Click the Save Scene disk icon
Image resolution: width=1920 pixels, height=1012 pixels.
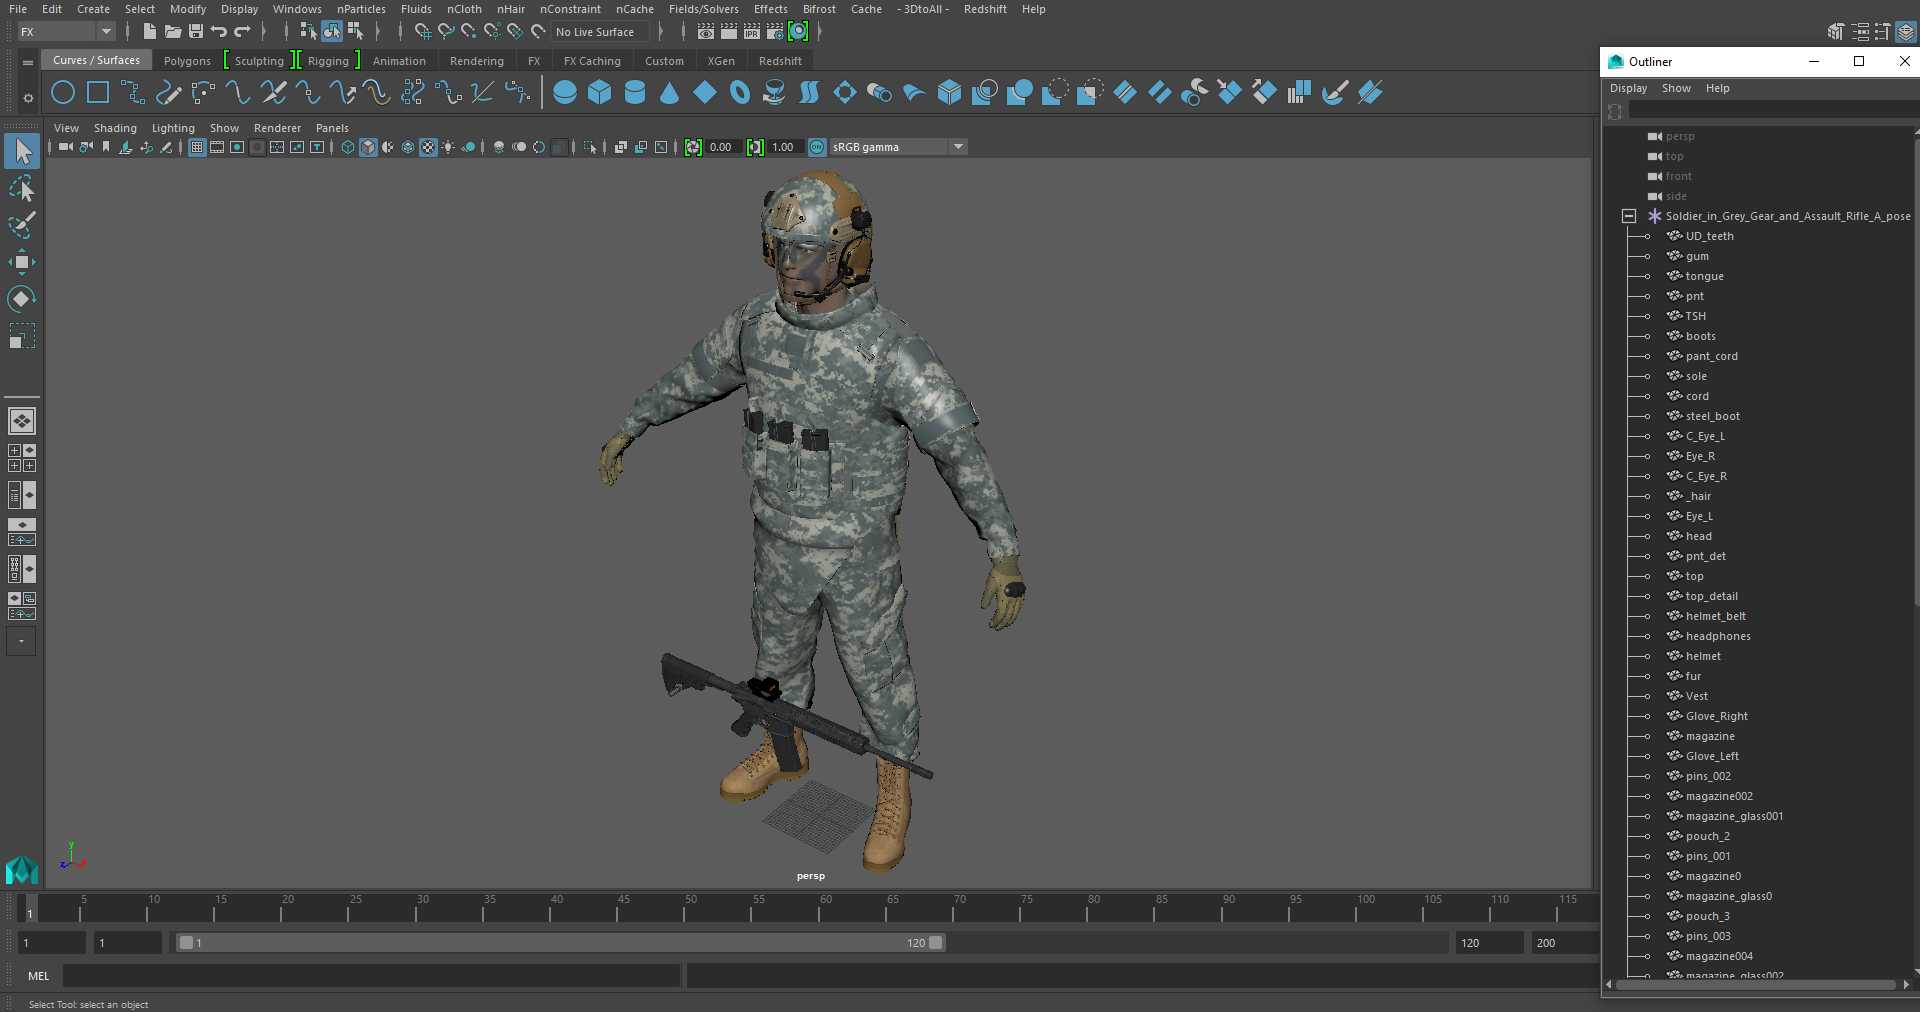pos(195,32)
